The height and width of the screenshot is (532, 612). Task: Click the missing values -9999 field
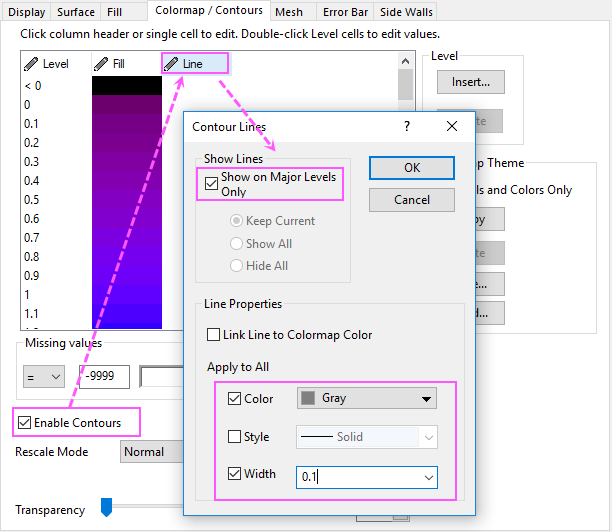tap(104, 377)
